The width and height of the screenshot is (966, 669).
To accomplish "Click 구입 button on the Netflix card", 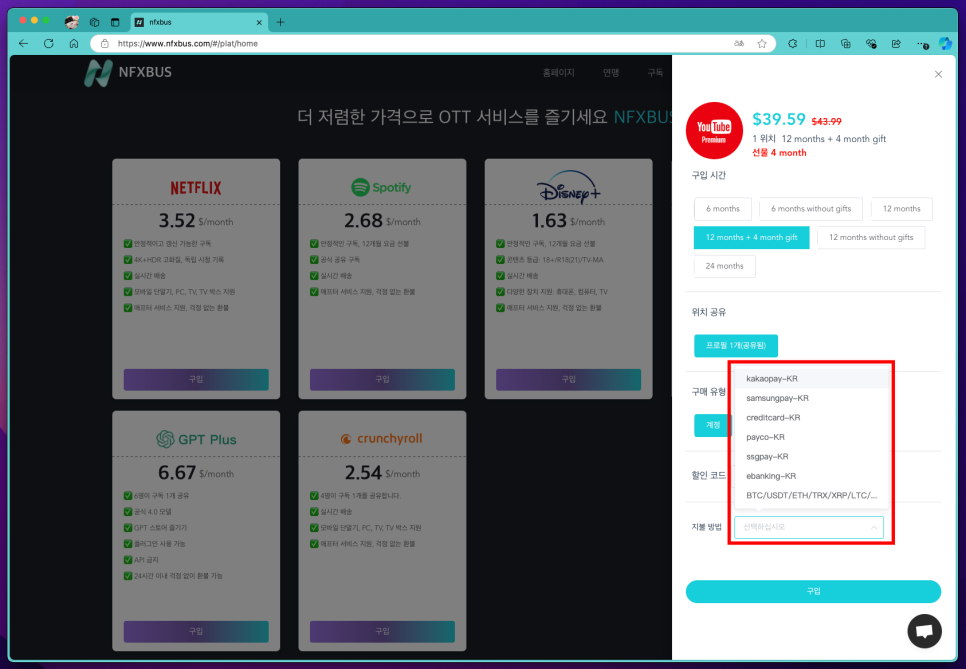I will coord(196,379).
